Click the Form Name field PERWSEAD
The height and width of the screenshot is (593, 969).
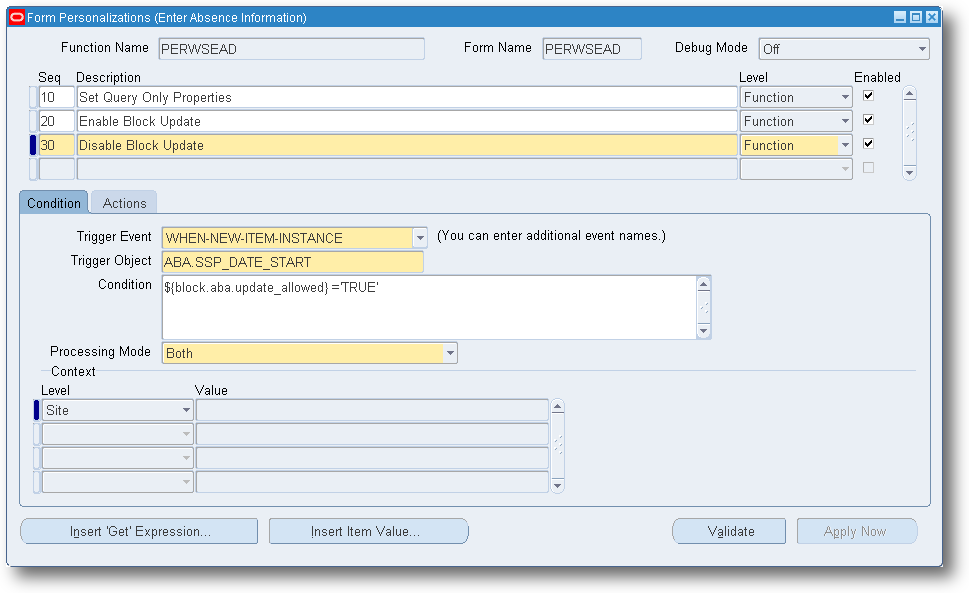pos(592,49)
